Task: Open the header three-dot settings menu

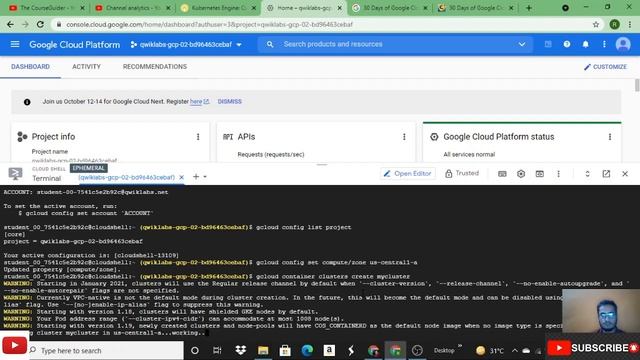Action: coord(604,44)
